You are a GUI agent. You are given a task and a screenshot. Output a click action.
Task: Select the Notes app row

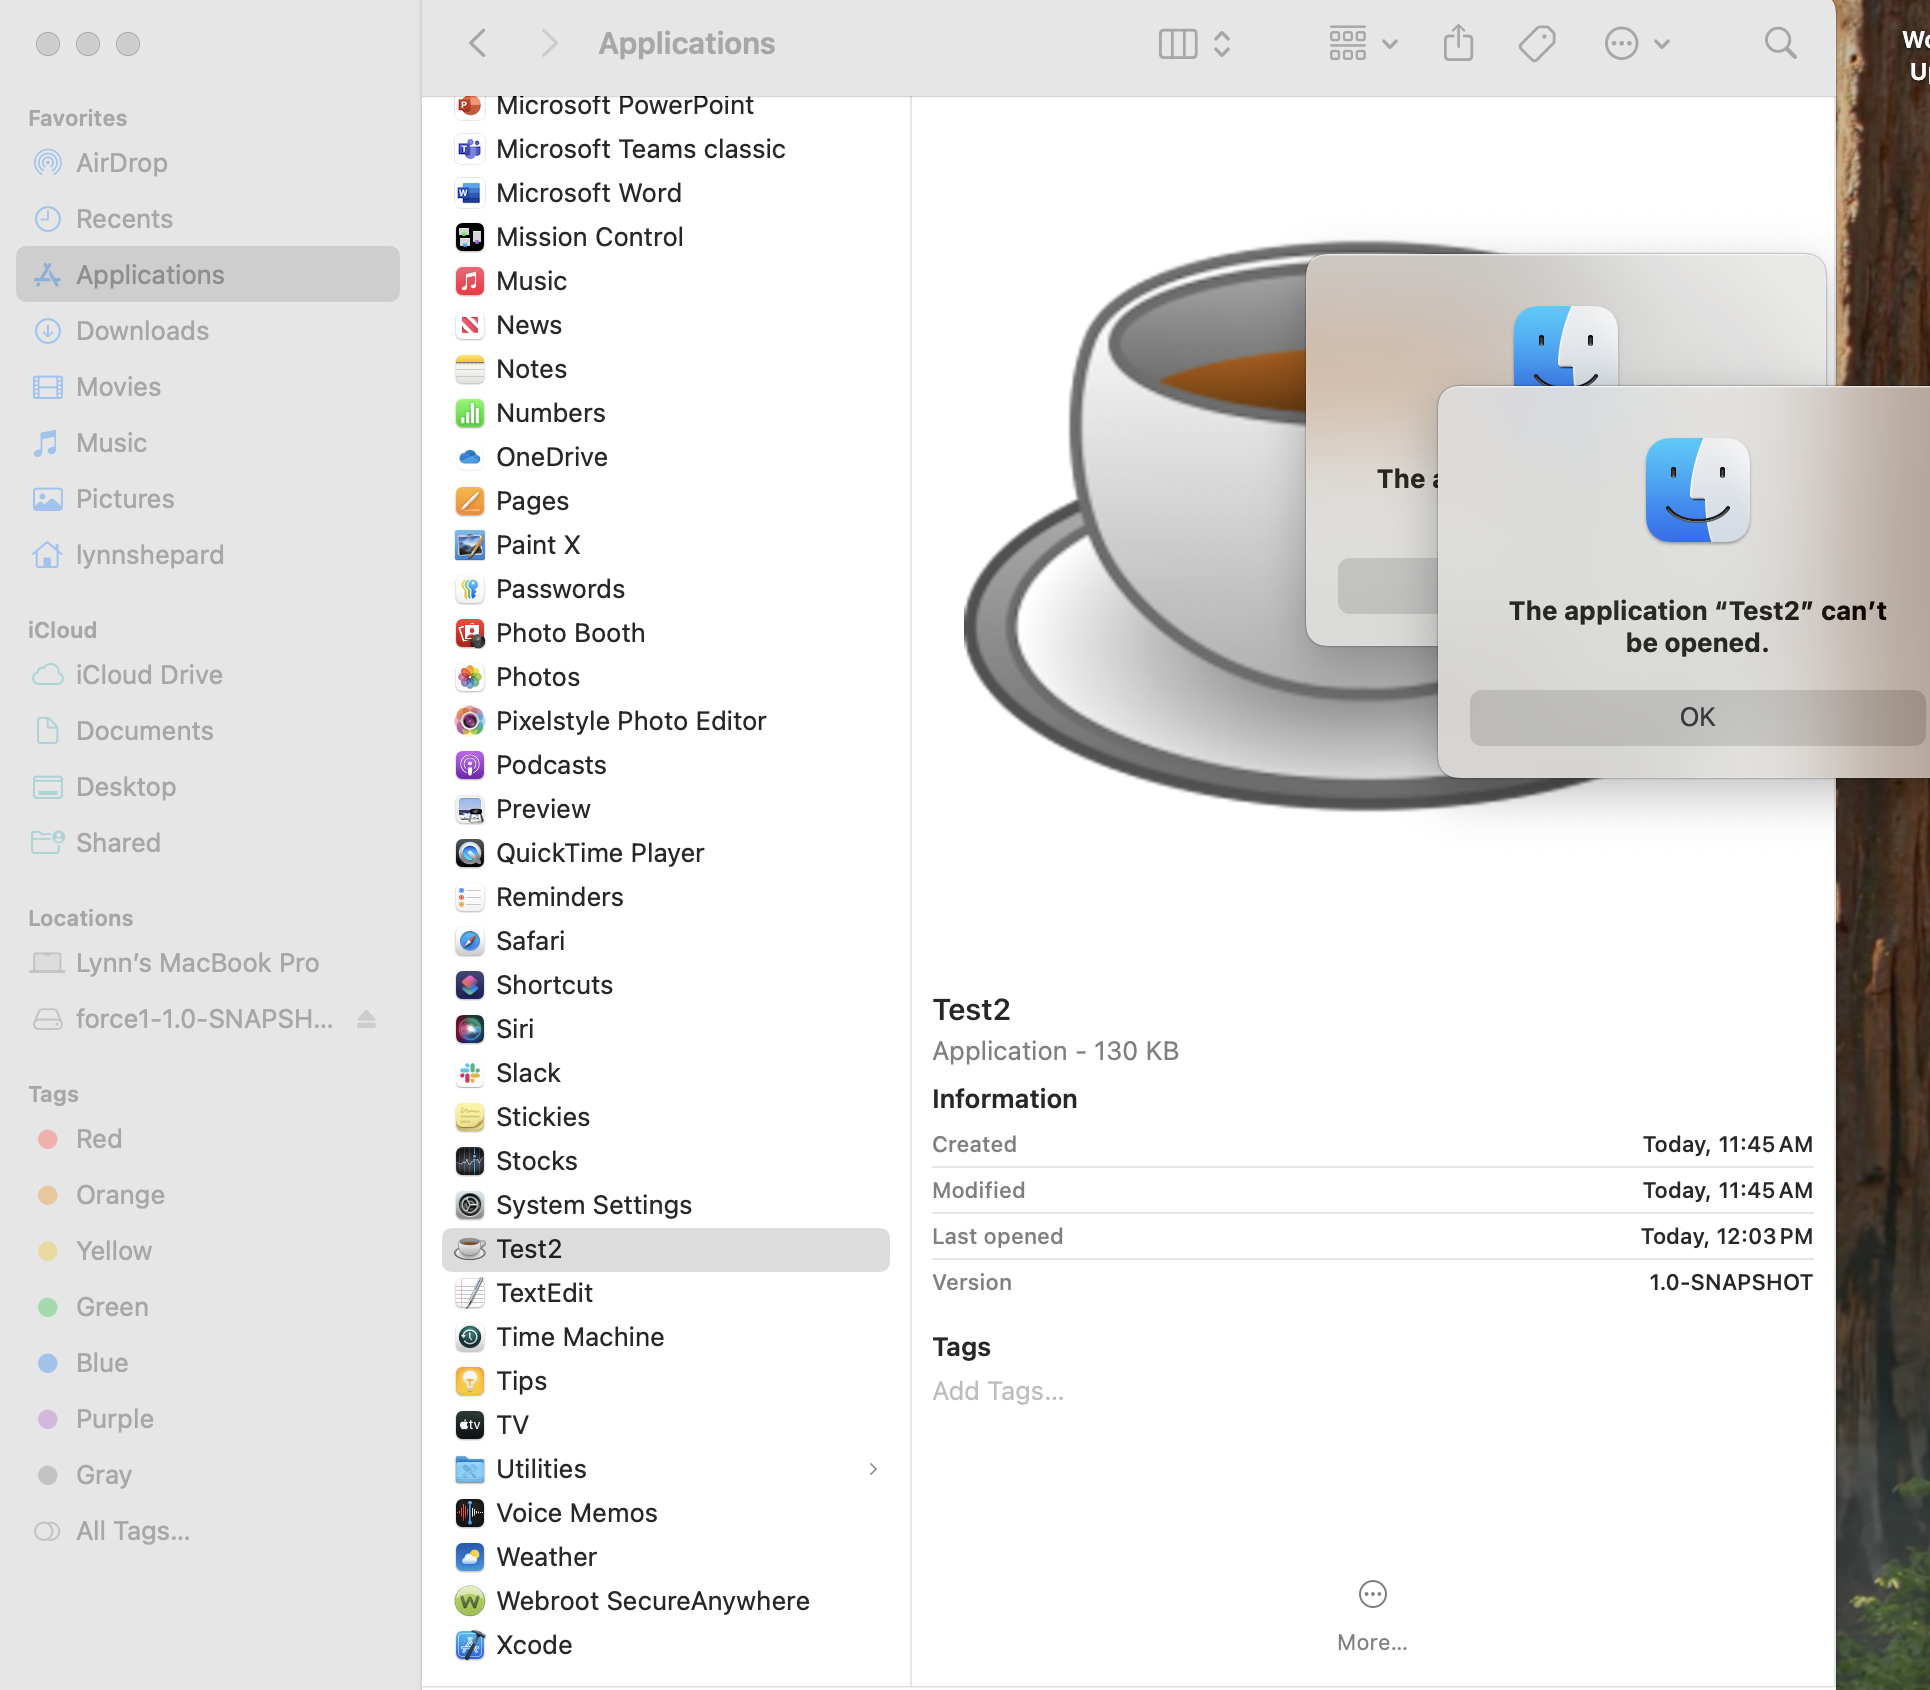[665, 368]
